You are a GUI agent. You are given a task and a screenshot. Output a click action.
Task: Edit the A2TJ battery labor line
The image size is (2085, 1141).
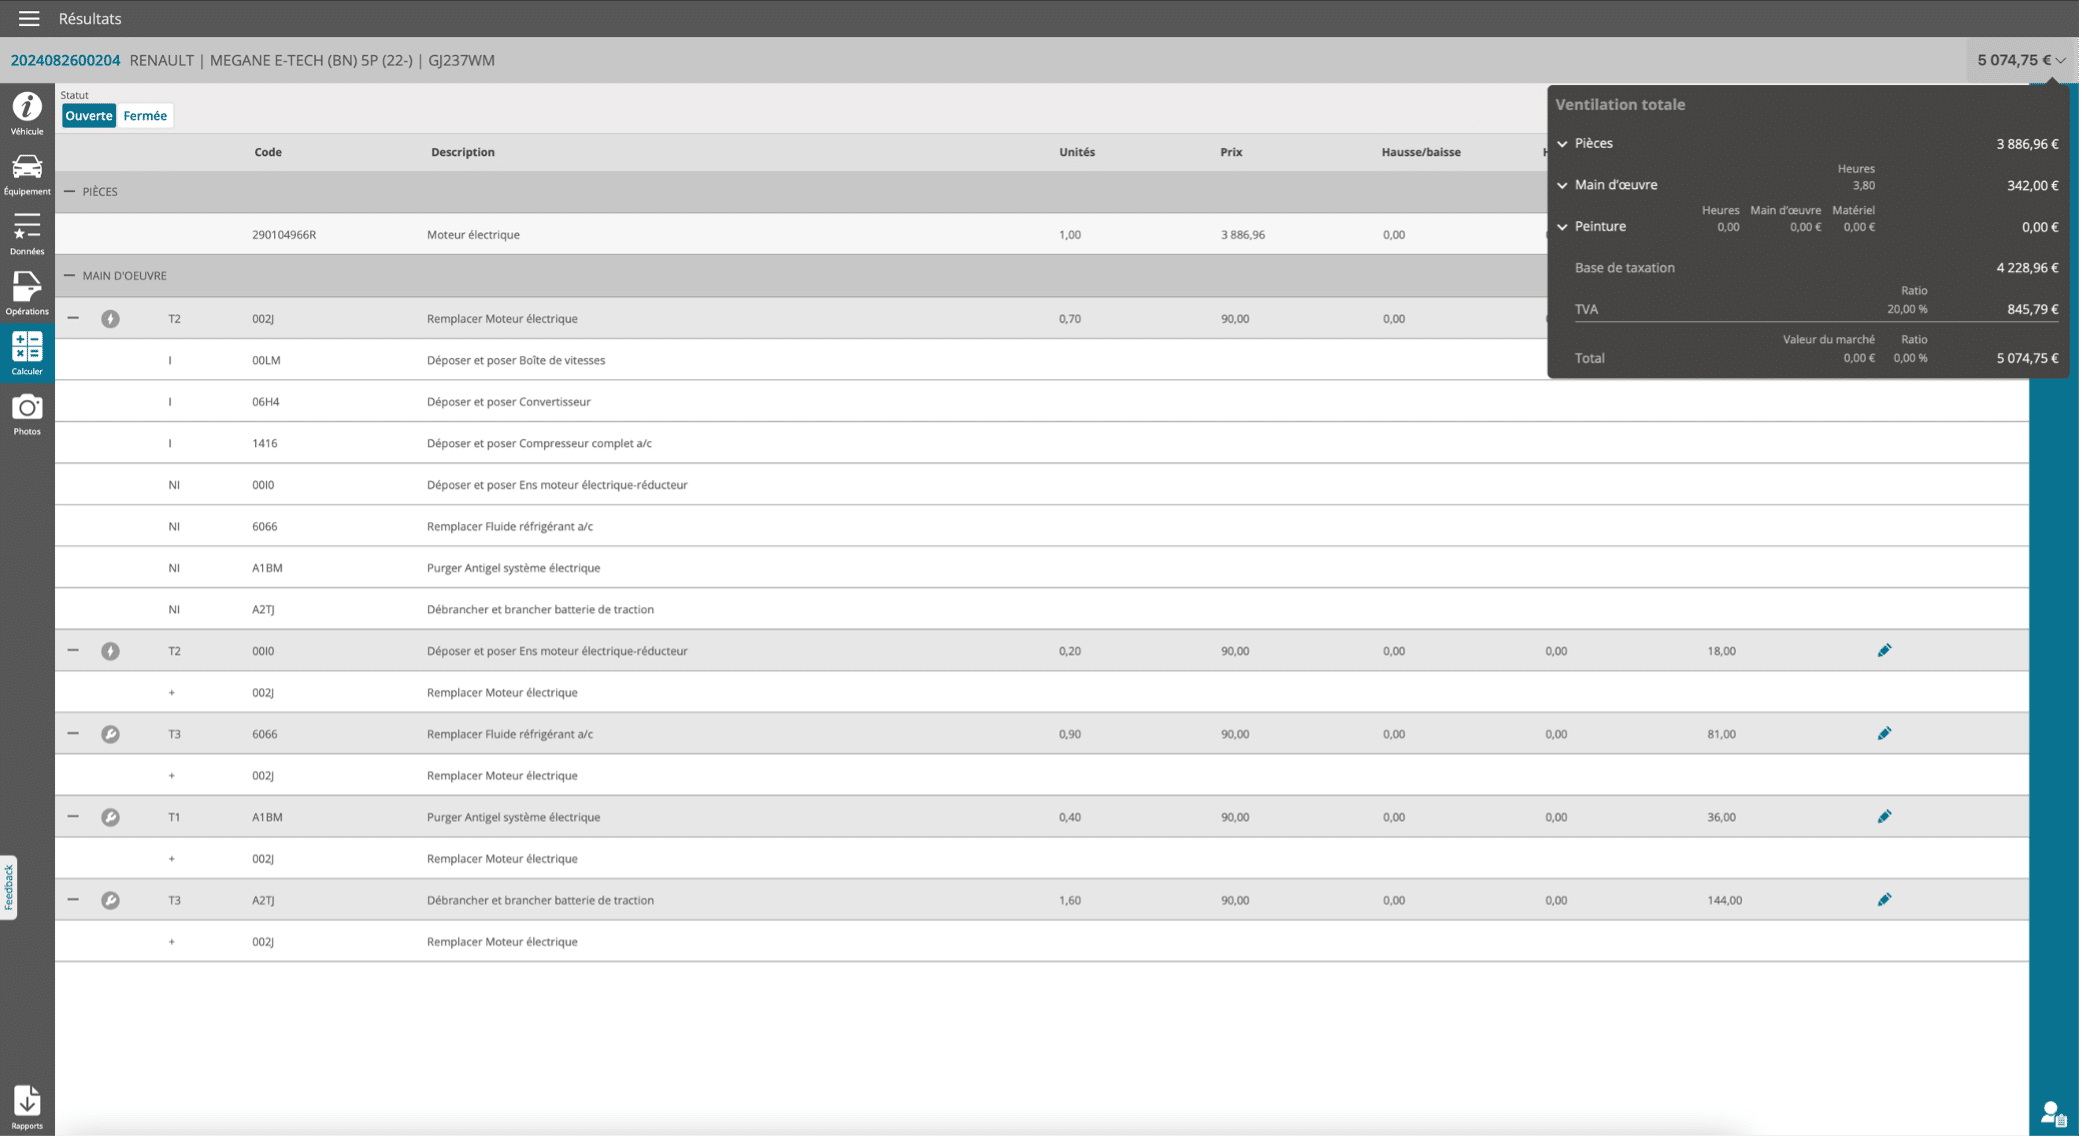pyautogui.click(x=1884, y=900)
